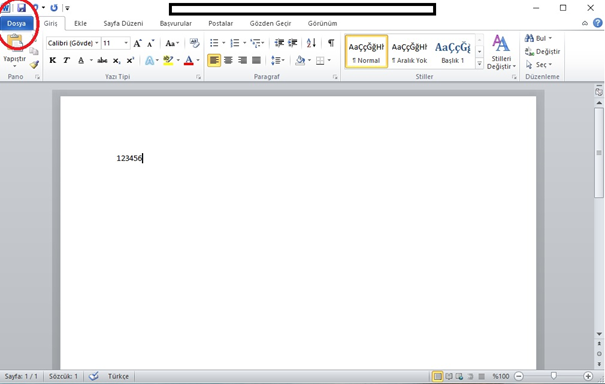Toggle show paragraph marks (¶)
The width and height of the screenshot is (605, 384).
331,43
